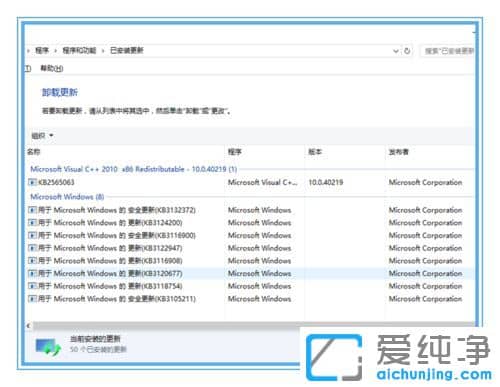Click Microsoft Corporation in the KB3118754 row
500x387 pixels.
[425, 286]
